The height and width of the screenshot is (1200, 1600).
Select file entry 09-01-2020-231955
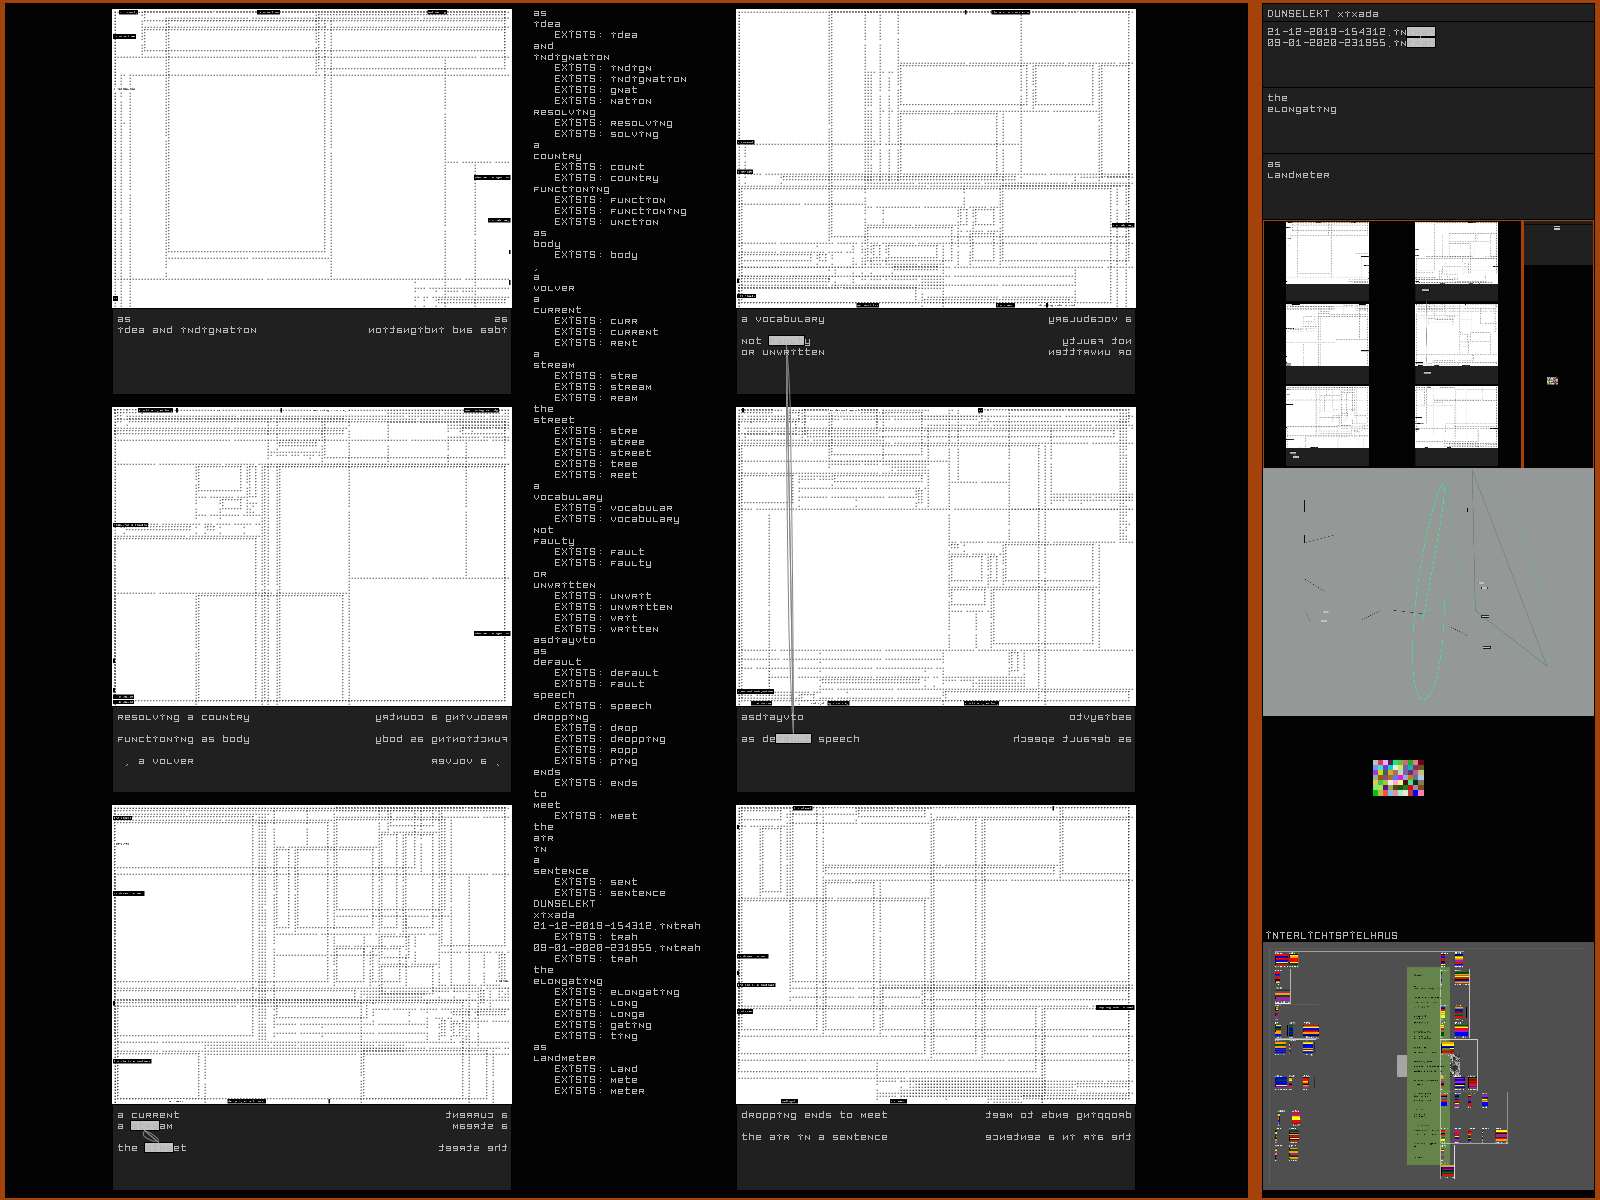1350,43
